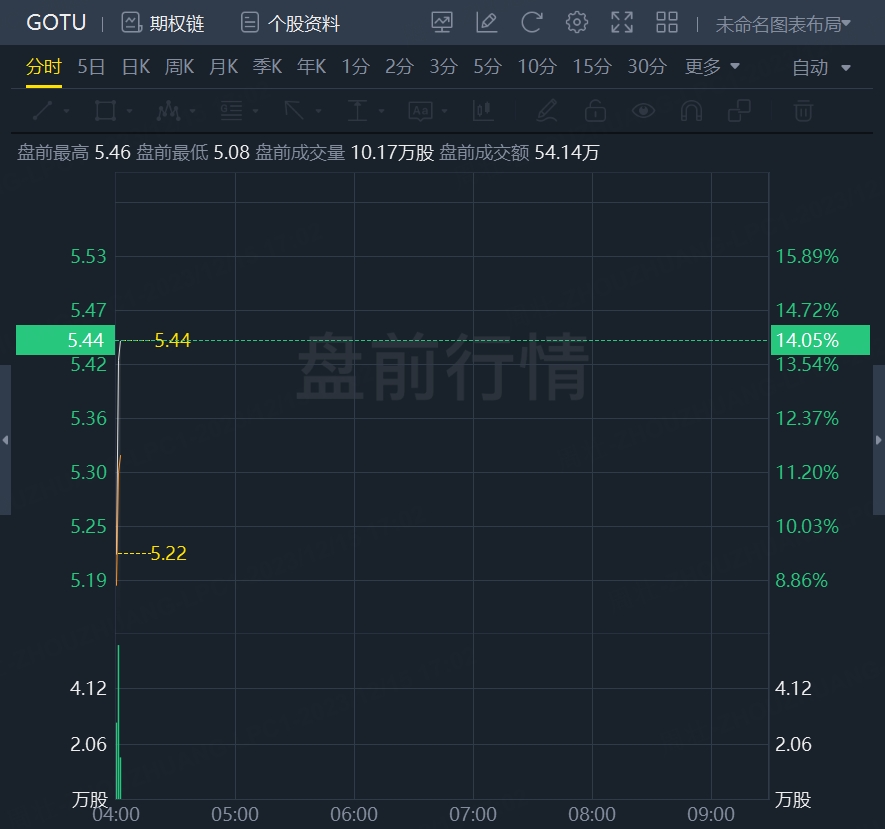This screenshot has height=829, width=885.
Task: Select the 2分 interval
Action: point(400,67)
